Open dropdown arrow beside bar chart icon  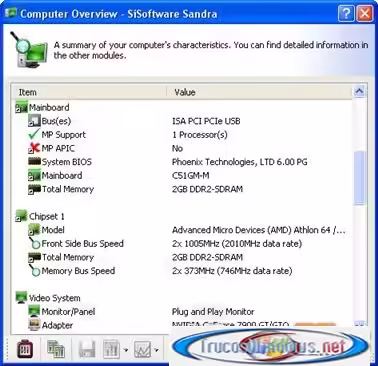pyautogui.click(x=126, y=350)
